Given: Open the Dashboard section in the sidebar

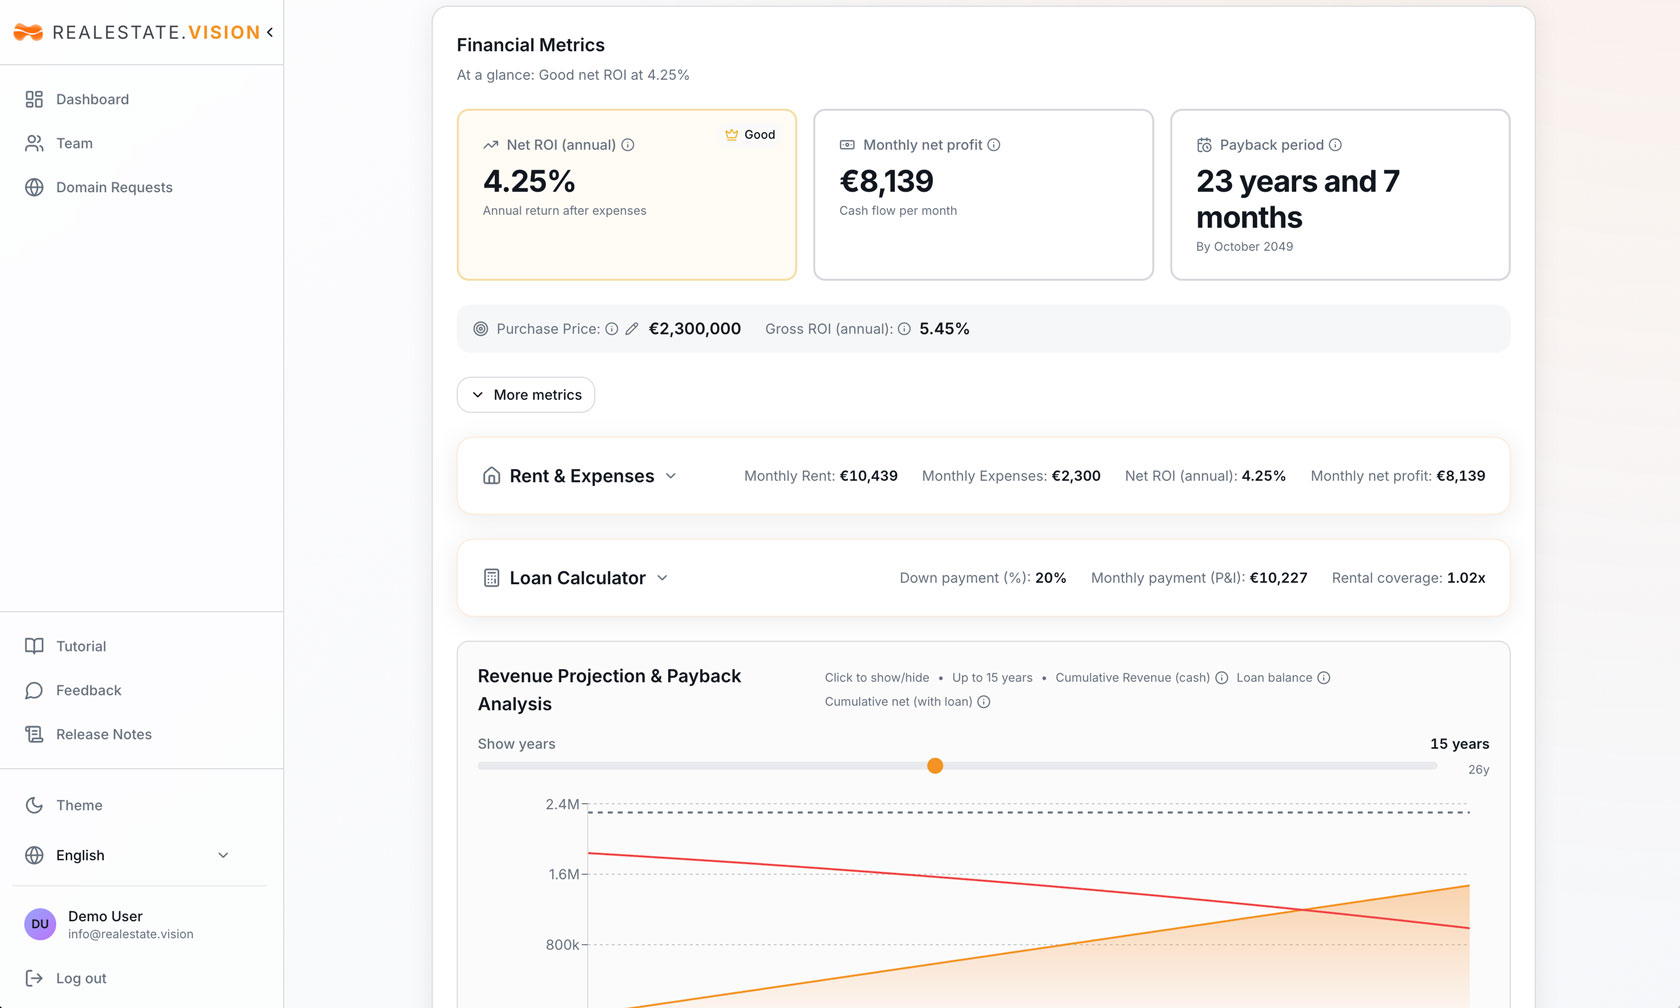Looking at the screenshot, I should pyautogui.click(x=92, y=99).
